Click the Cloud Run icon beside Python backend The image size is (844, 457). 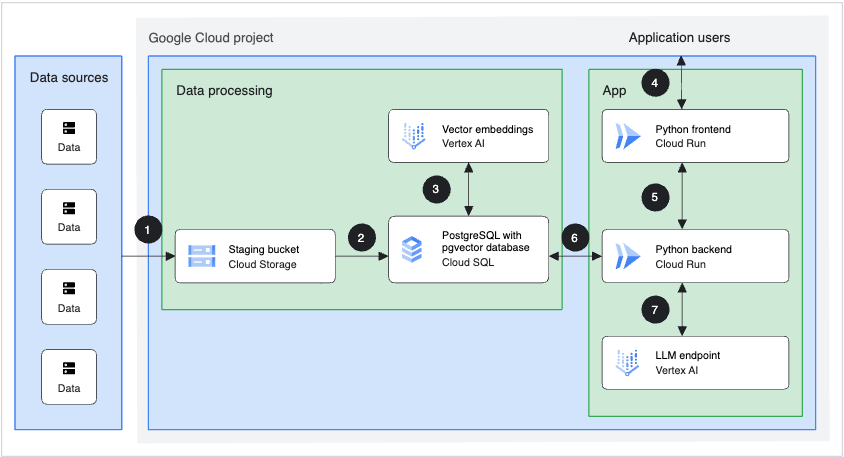(628, 256)
